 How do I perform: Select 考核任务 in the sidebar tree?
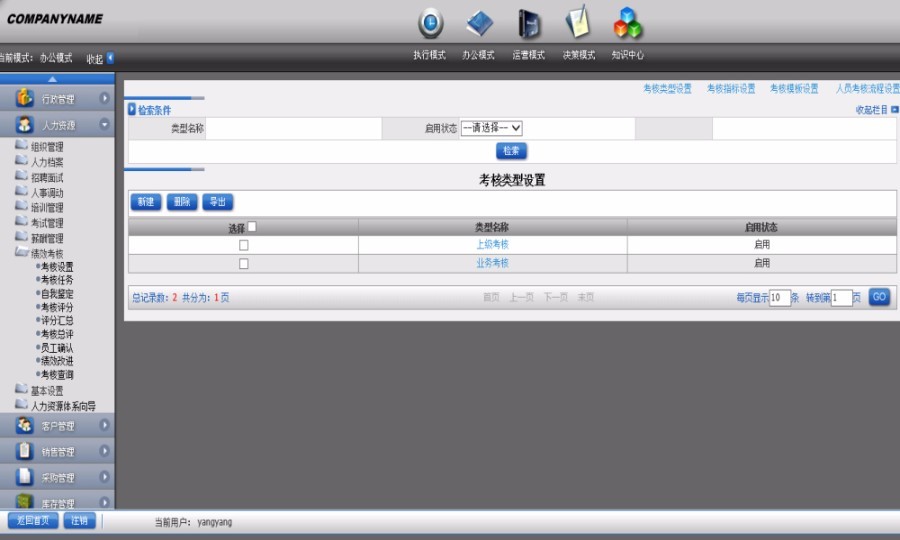[x=57, y=280]
